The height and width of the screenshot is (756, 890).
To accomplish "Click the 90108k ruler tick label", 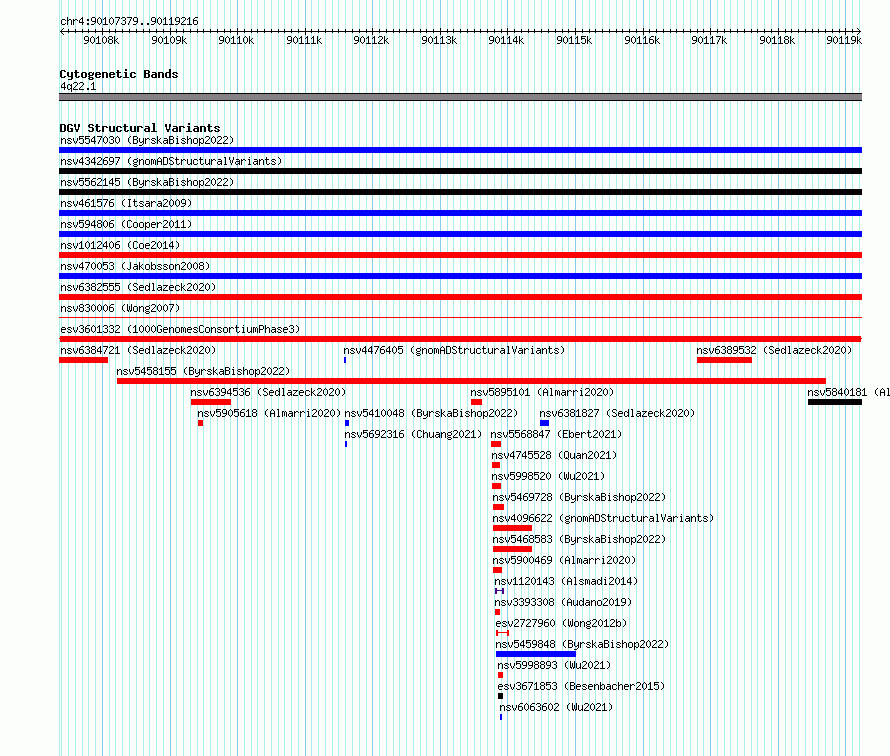I will point(101,40).
